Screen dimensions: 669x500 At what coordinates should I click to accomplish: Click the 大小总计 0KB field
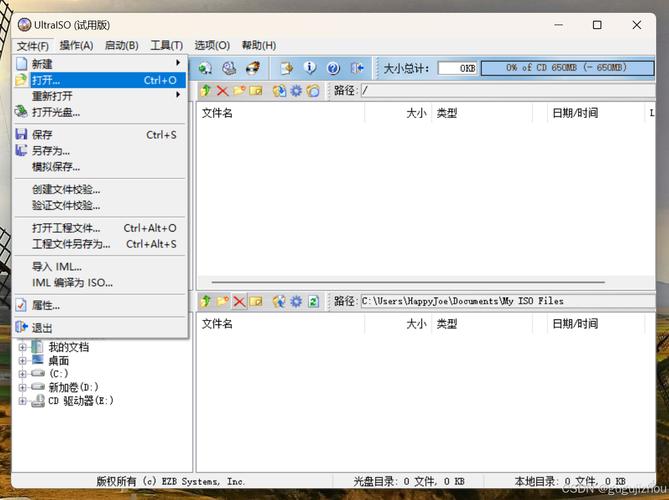pyautogui.click(x=457, y=68)
